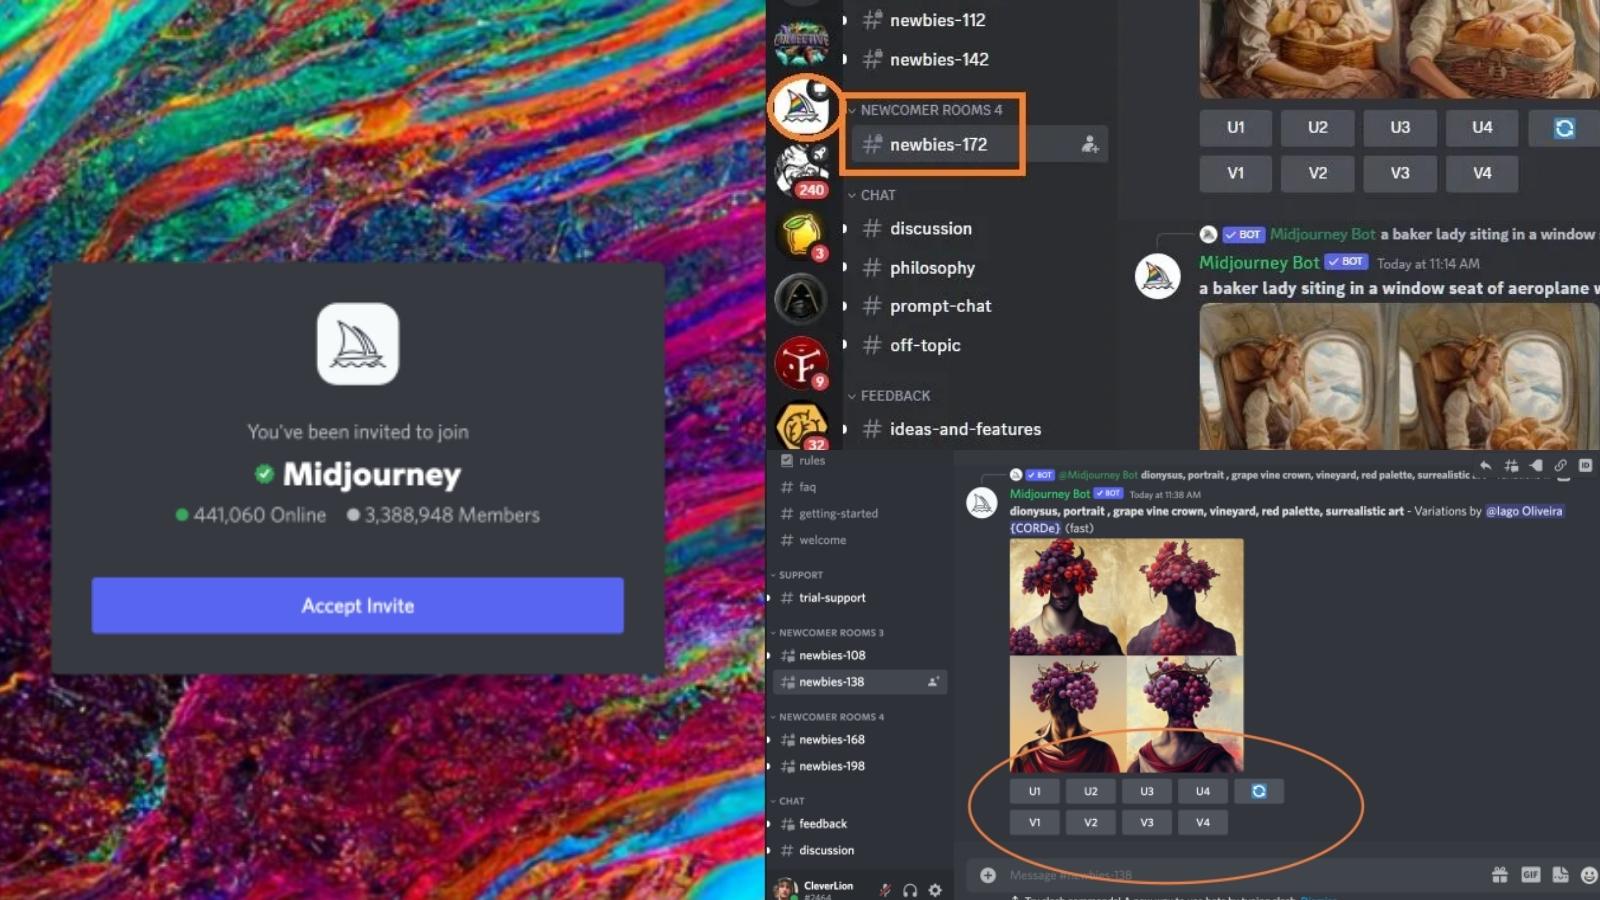Open the GIF picker icon
The image size is (1600, 900).
click(x=1530, y=875)
